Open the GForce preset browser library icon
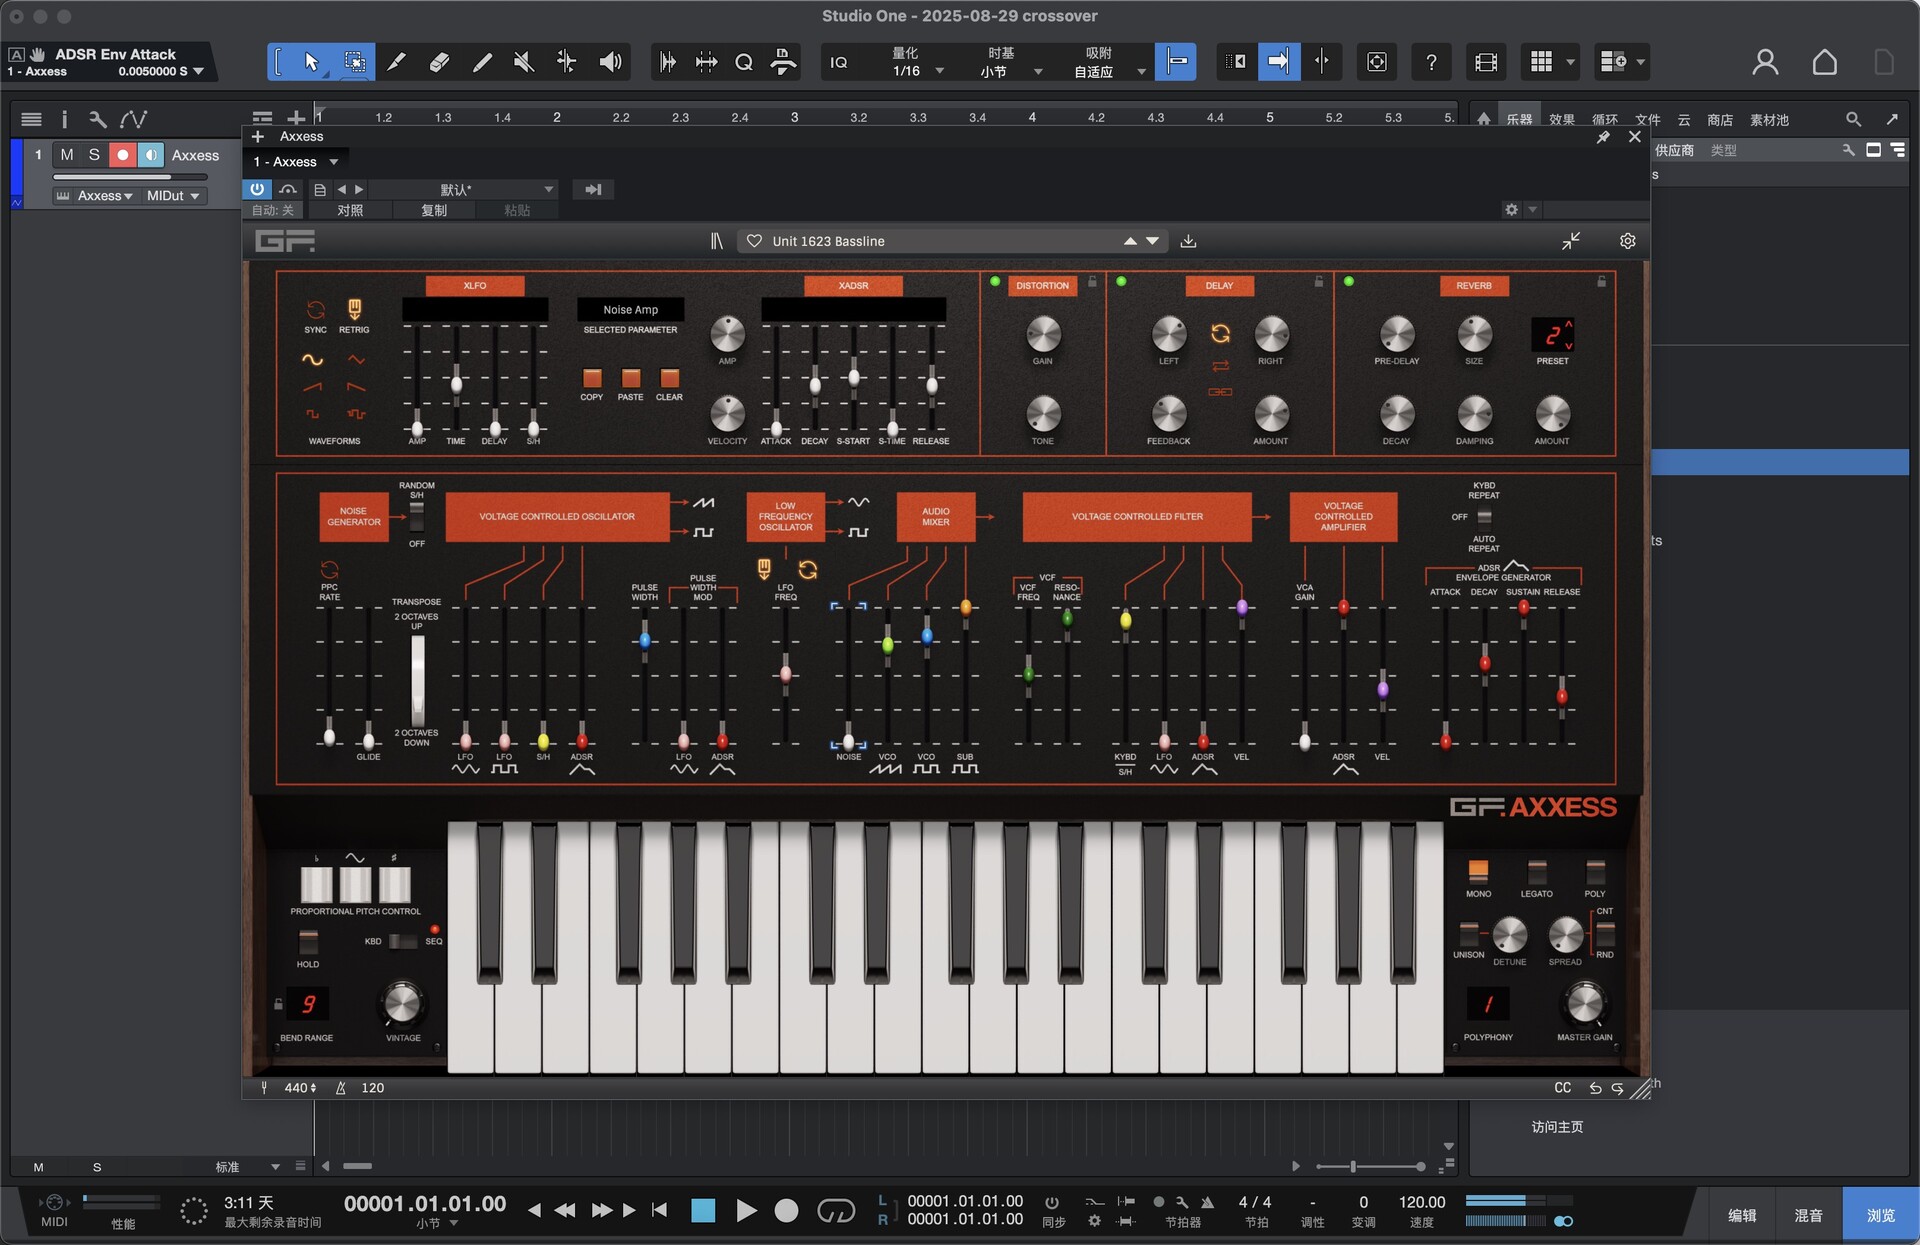Image resolution: width=1920 pixels, height=1245 pixels. [716, 241]
